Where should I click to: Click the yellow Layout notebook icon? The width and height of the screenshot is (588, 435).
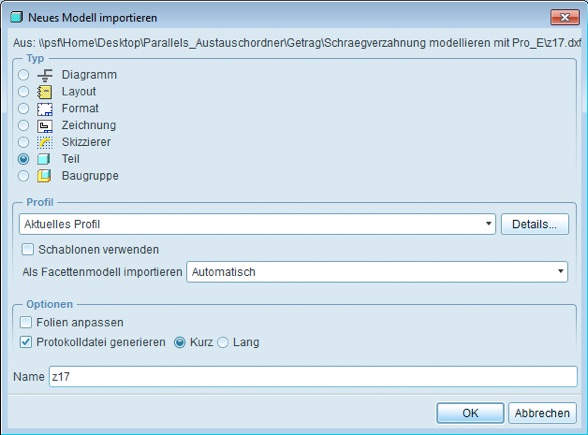pyautogui.click(x=45, y=92)
